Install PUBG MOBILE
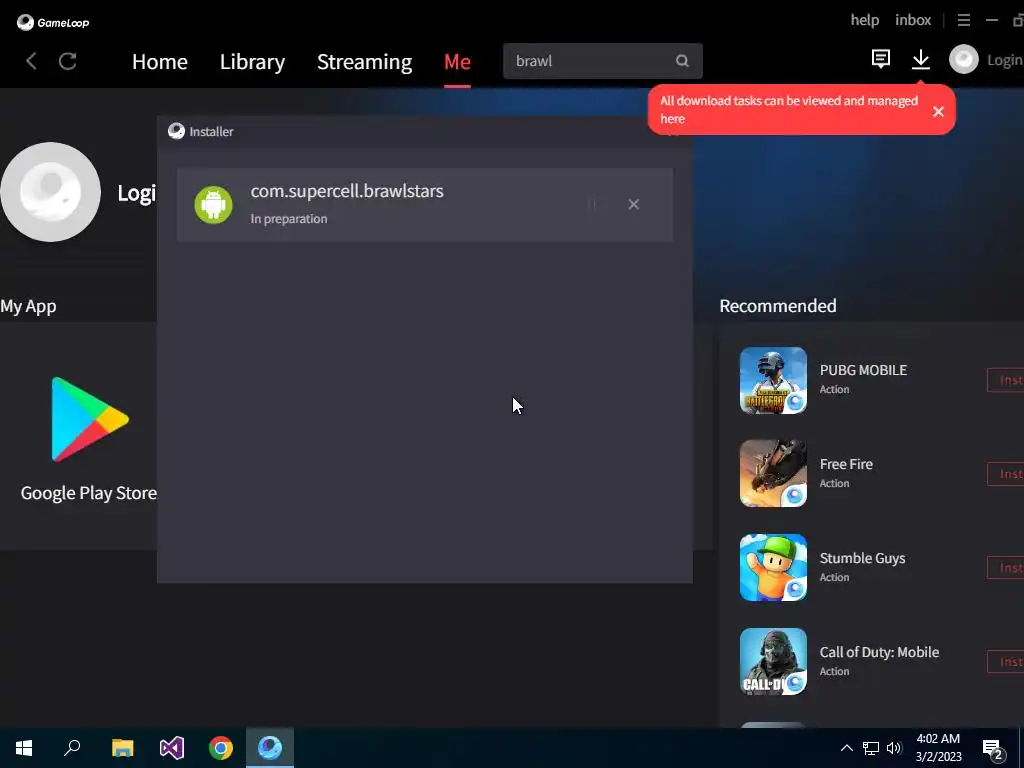 pos(1006,380)
